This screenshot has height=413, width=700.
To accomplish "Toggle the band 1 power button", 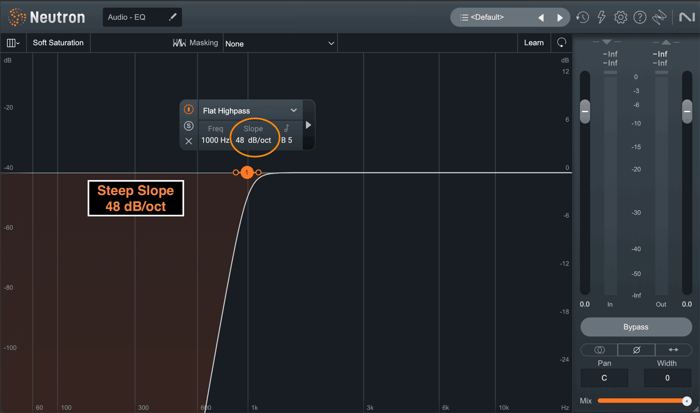I will (189, 109).
